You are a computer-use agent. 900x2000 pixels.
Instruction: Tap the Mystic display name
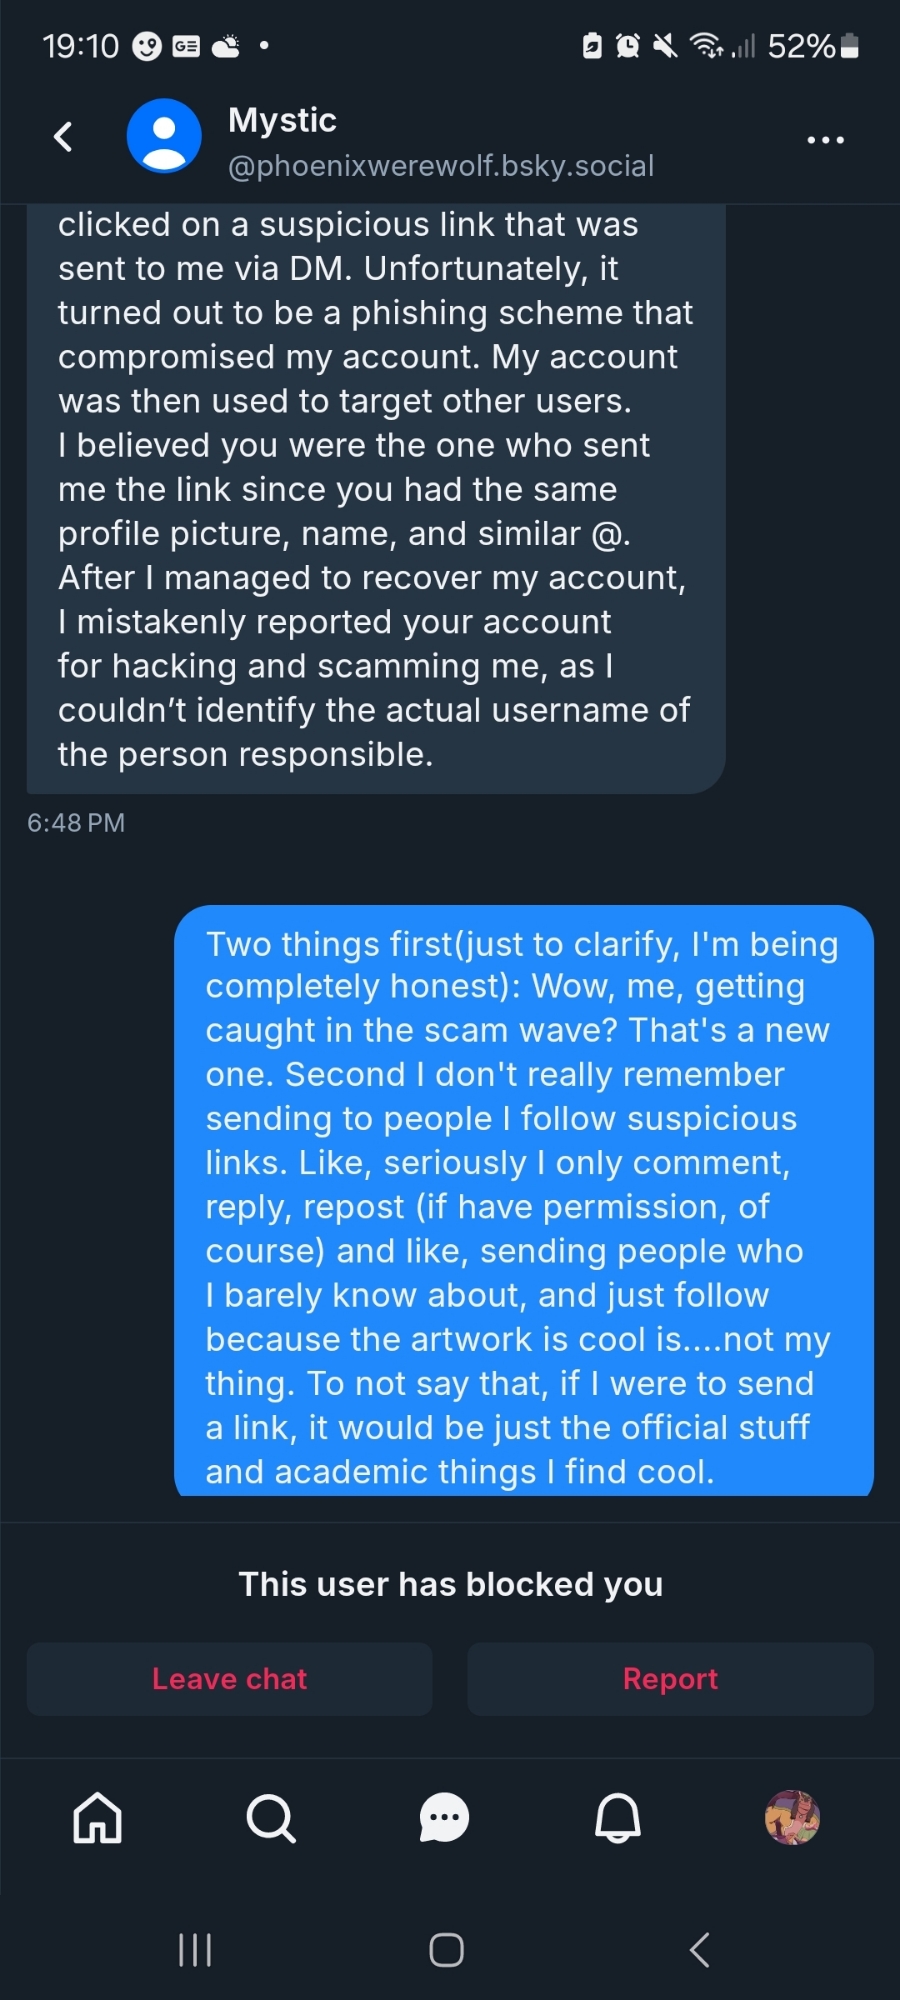coord(282,120)
